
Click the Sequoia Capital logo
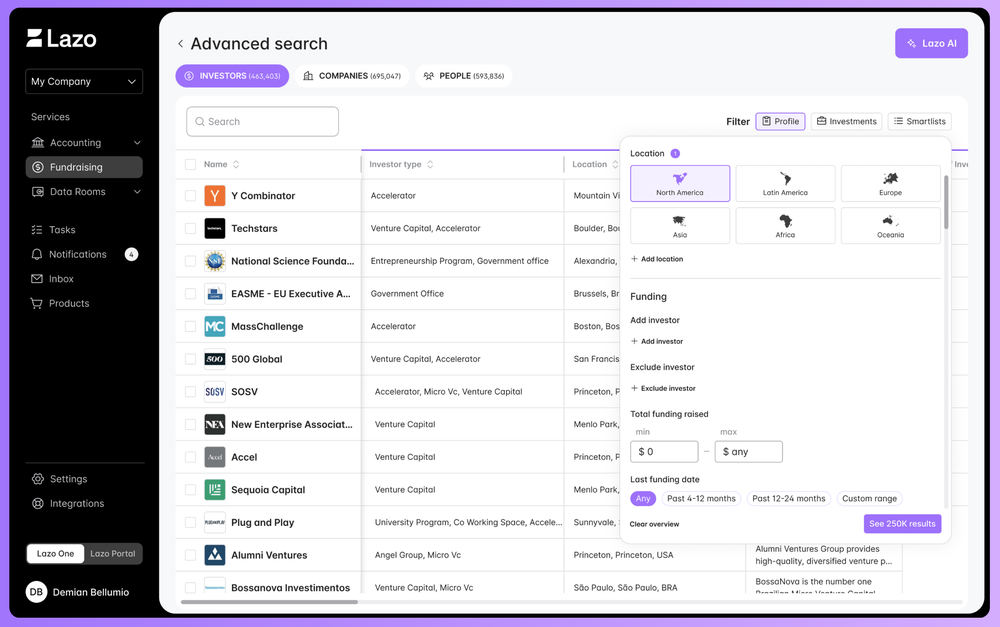click(x=215, y=490)
